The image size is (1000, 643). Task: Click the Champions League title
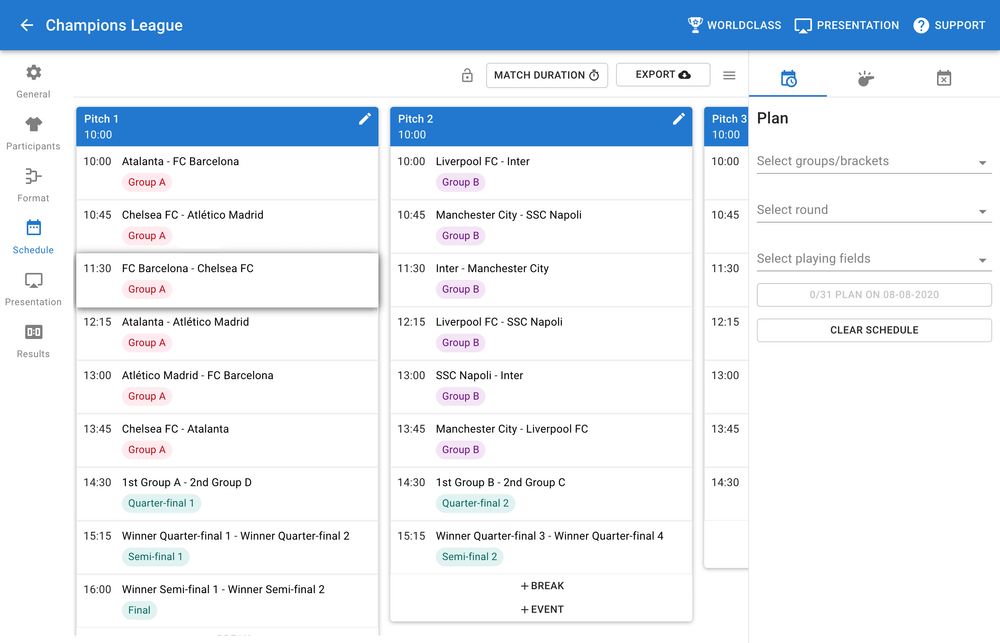(x=114, y=26)
